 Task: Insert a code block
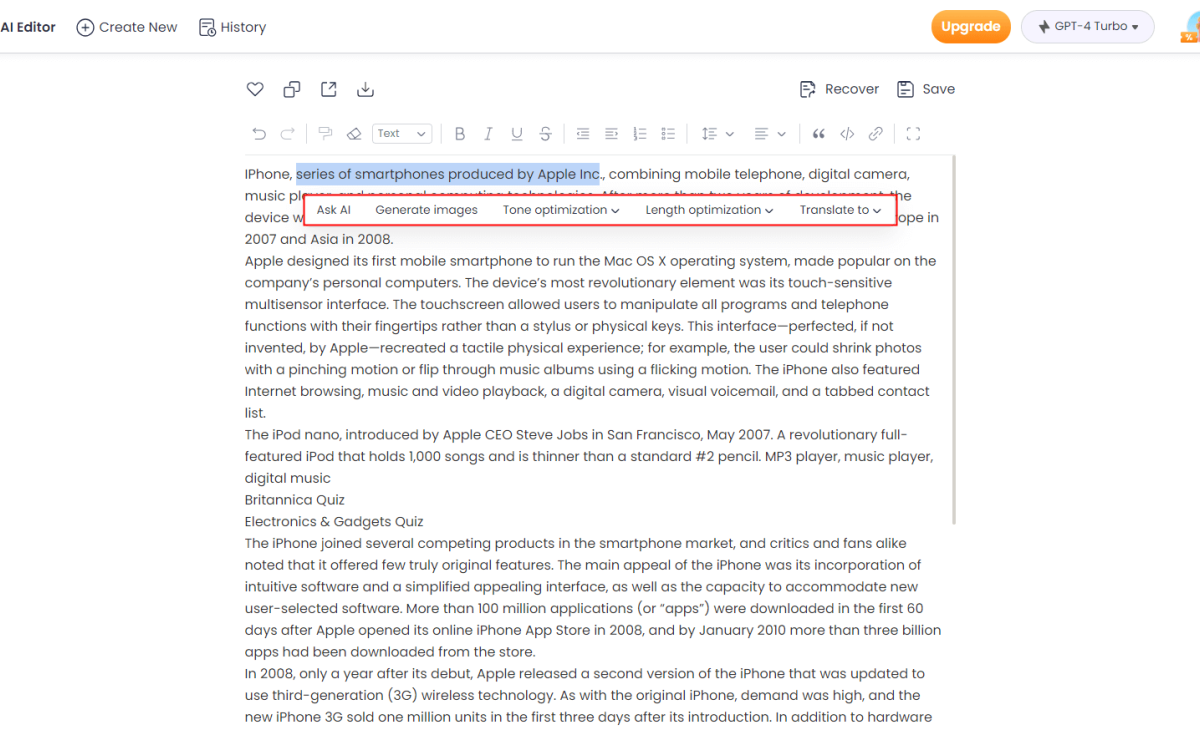[x=847, y=134]
